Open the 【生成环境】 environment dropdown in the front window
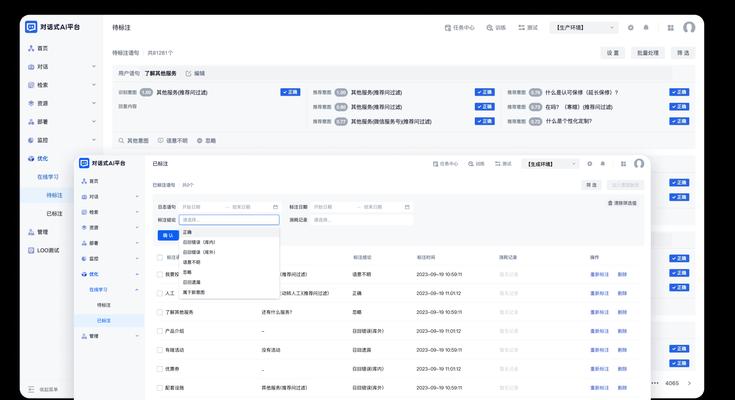Viewport: 735px width, 400px height. coord(551,164)
